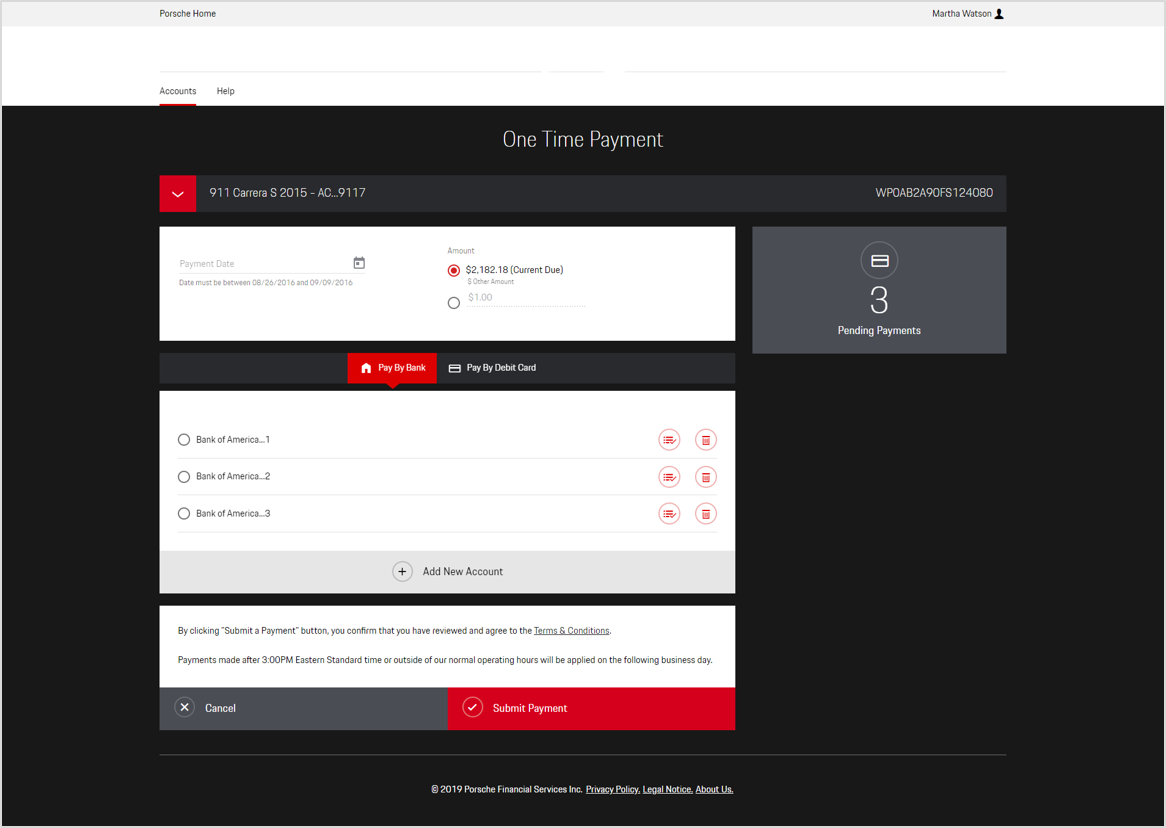The width and height of the screenshot is (1166, 828).
Task: Choose the Other Amount radio option
Action: (x=454, y=303)
